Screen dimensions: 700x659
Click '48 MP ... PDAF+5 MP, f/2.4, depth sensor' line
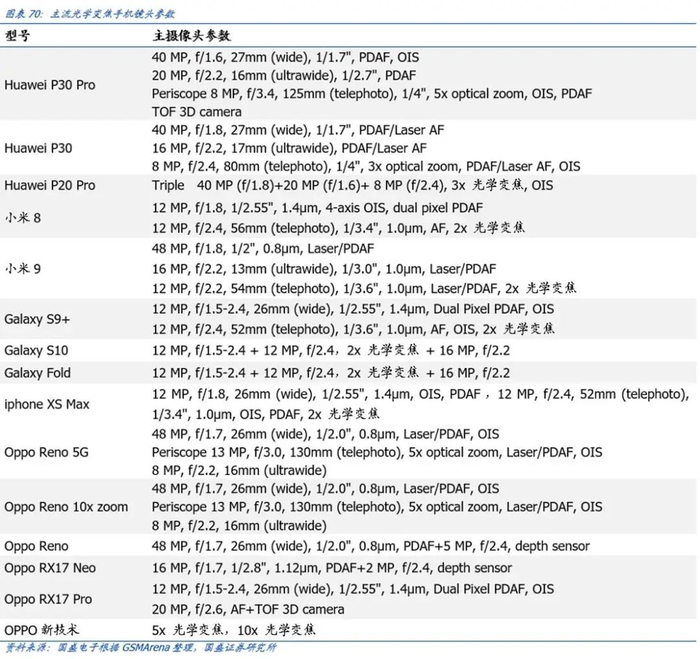point(371,546)
